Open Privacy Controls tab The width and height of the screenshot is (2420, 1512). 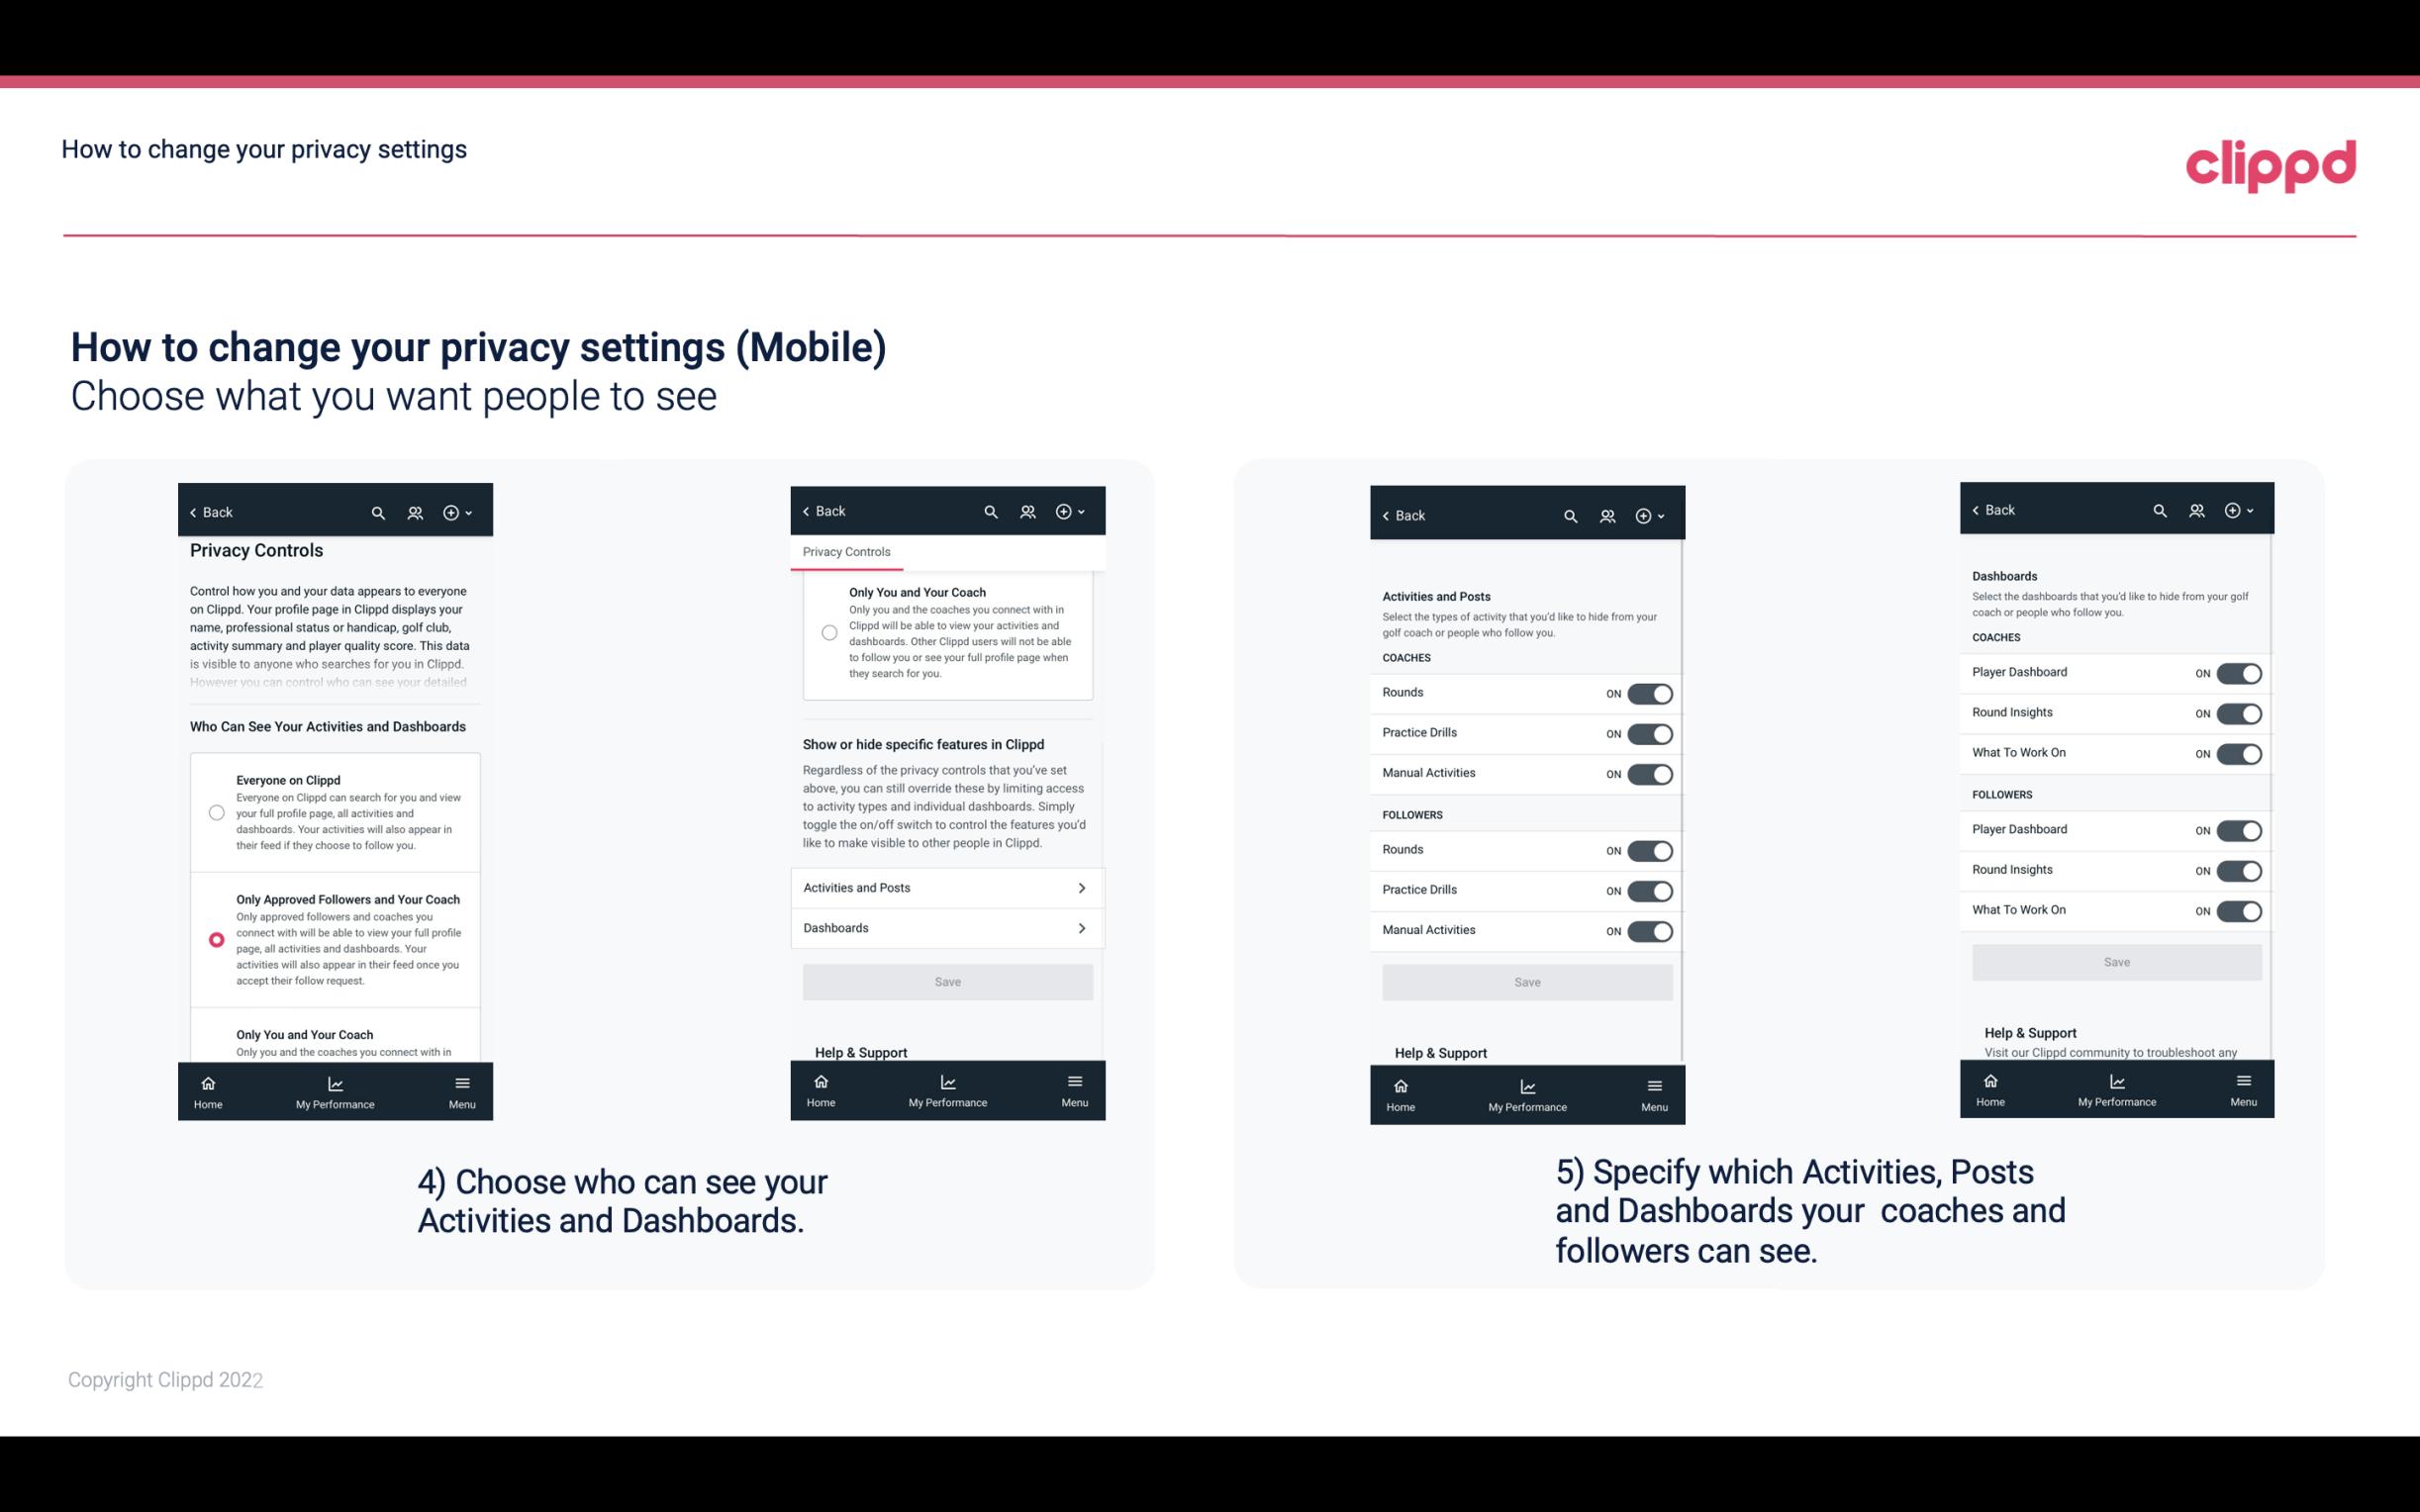click(846, 552)
